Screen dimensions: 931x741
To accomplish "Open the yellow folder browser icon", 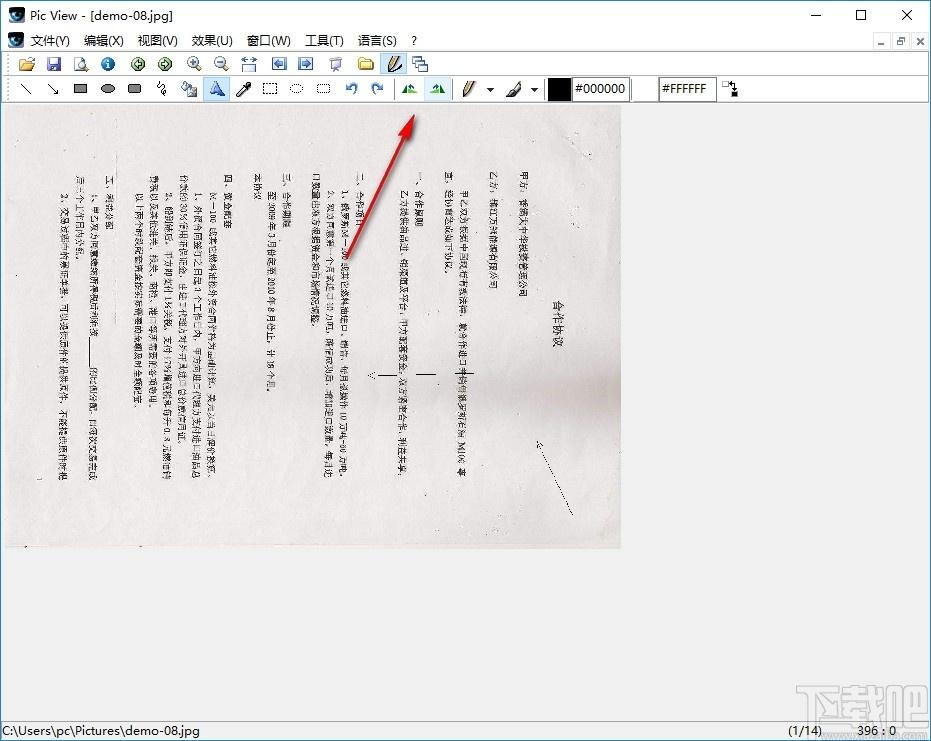I will (x=366, y=64).
